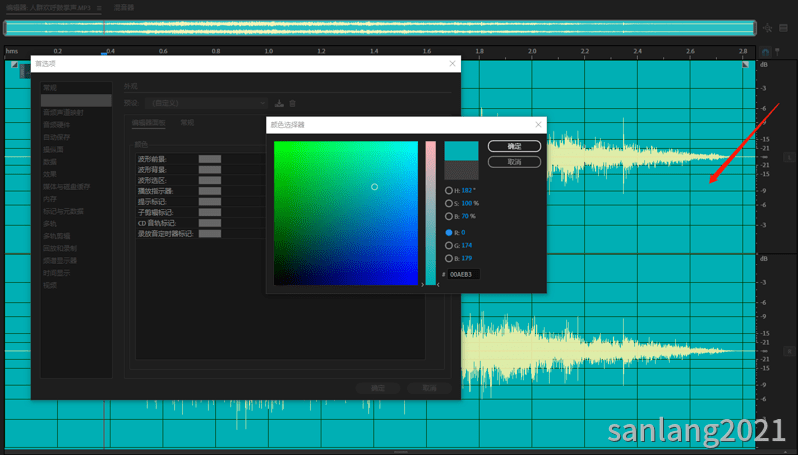Screen dimensions: 798x455
Task: Close the Preferences dialog window
Action: click(x=452, y=64)
